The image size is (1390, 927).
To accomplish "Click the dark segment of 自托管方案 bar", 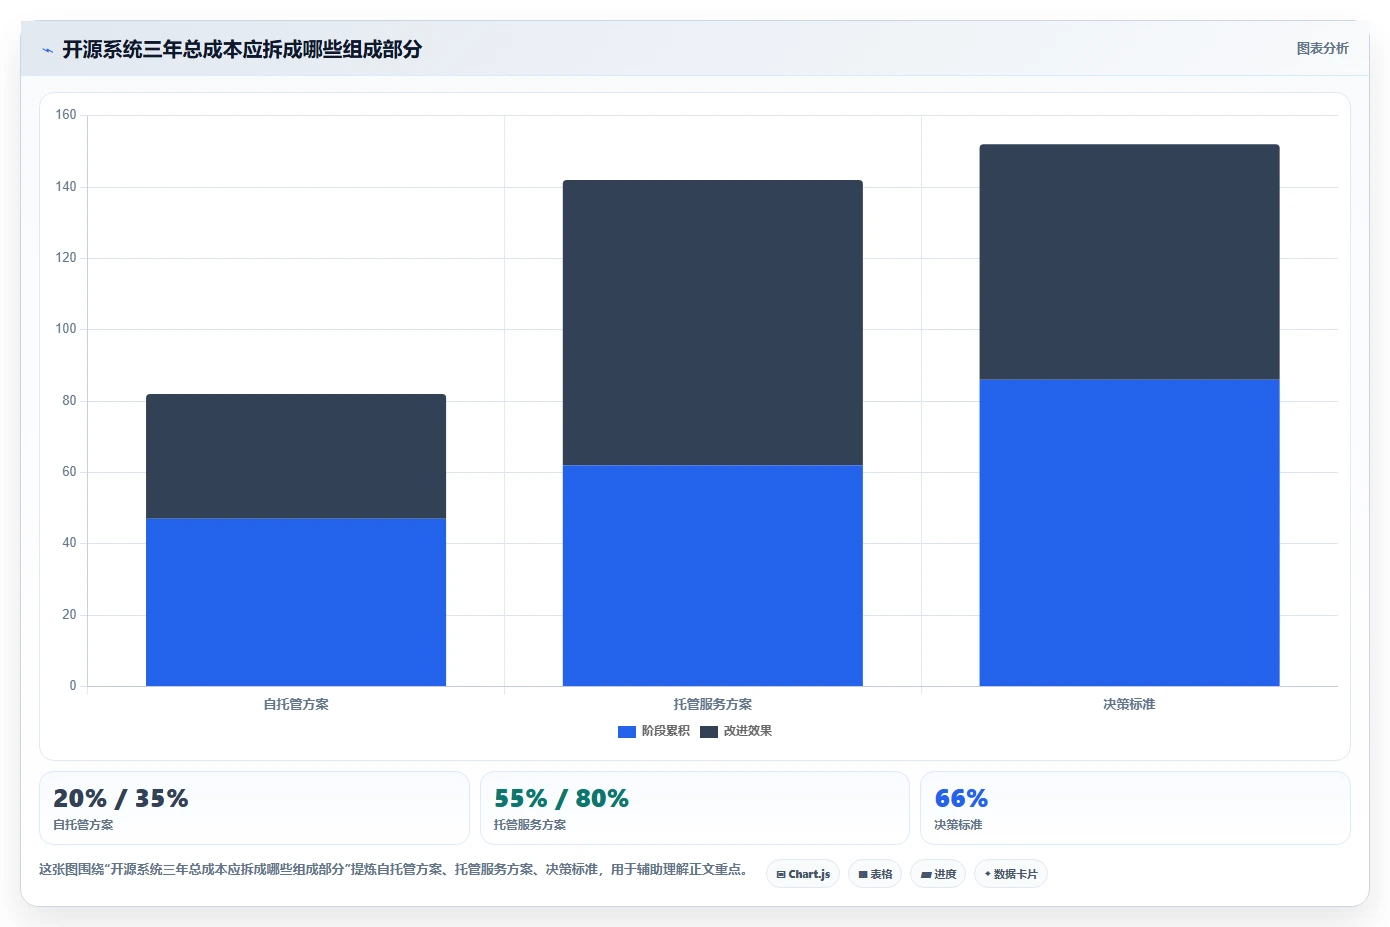I will (296, 456).
